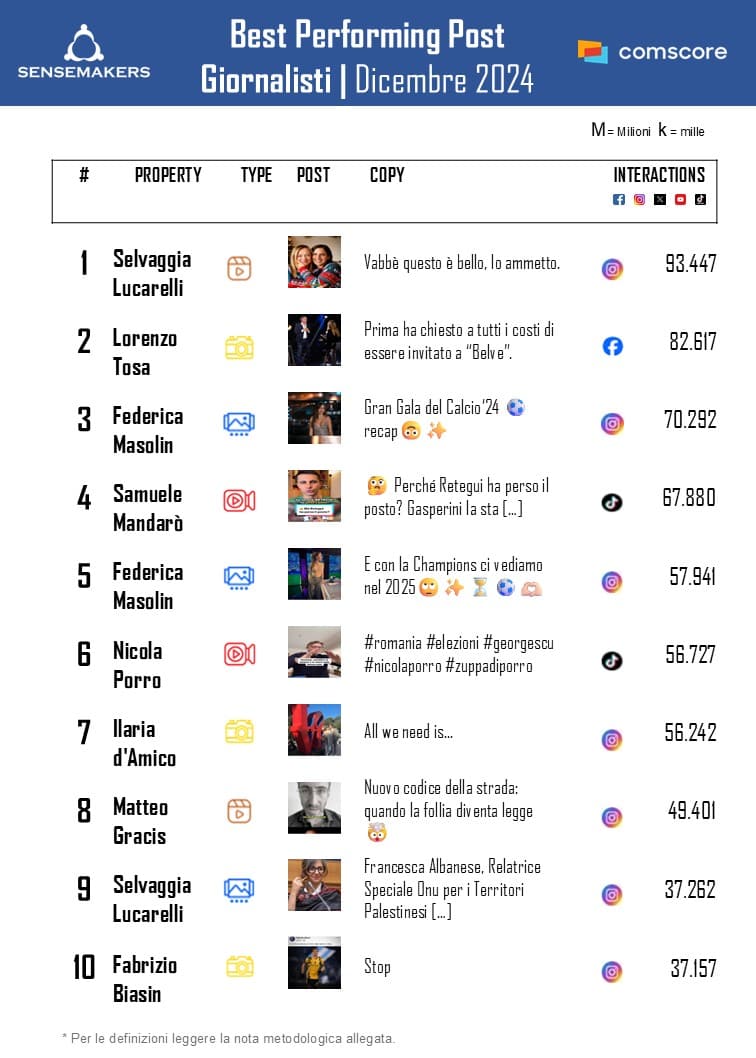Click the reel type icon for rank 1
Image resolution: width=756 pixels, height=1058 pixels.
[239, 268]
